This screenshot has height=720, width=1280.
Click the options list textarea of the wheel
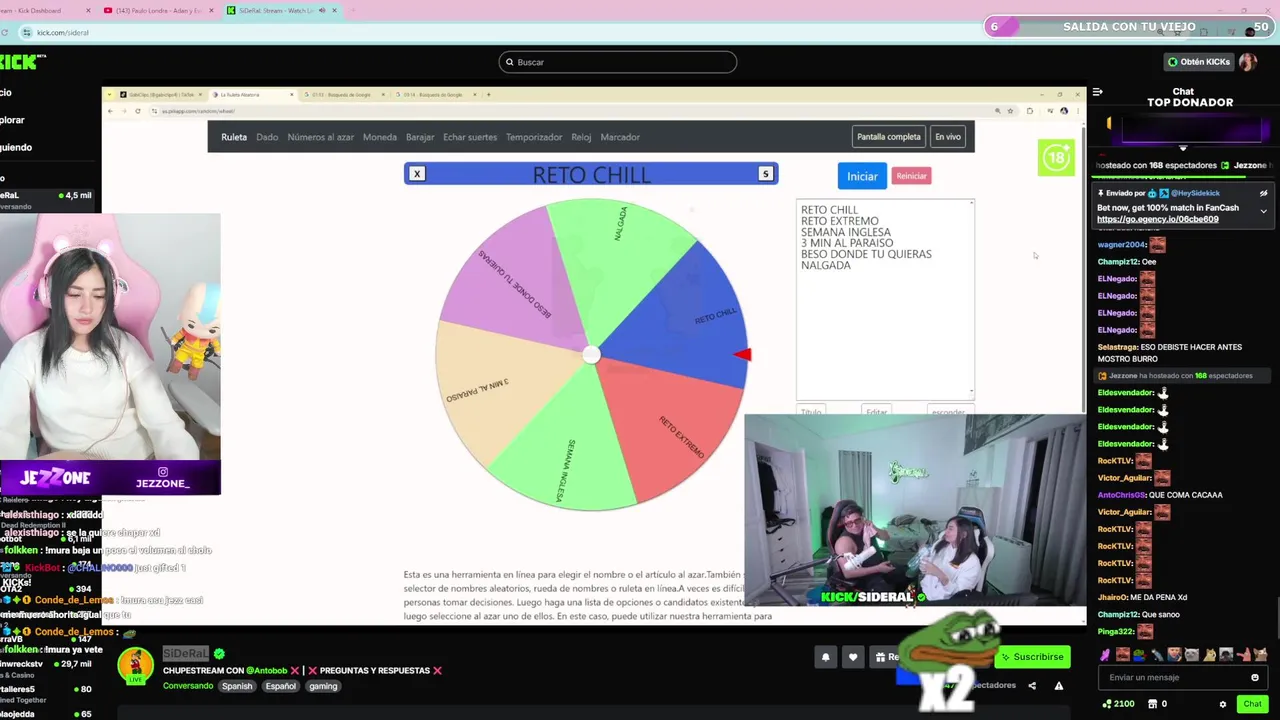[885, 299]
